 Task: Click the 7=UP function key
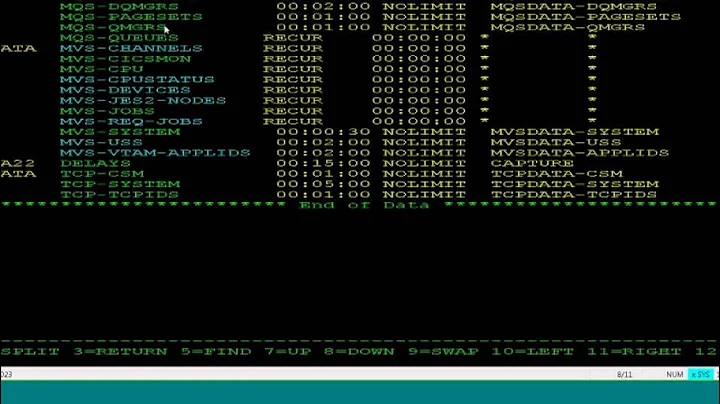point(288,352)
